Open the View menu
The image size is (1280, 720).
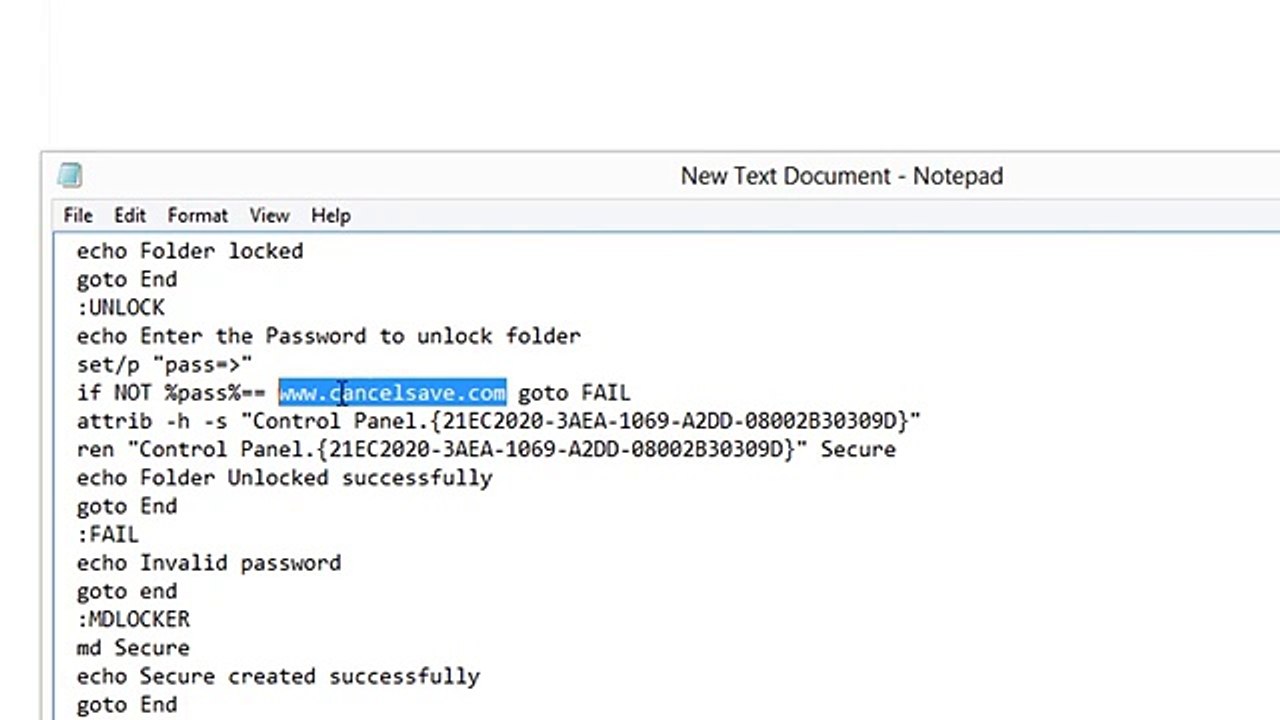click(269, 215)
